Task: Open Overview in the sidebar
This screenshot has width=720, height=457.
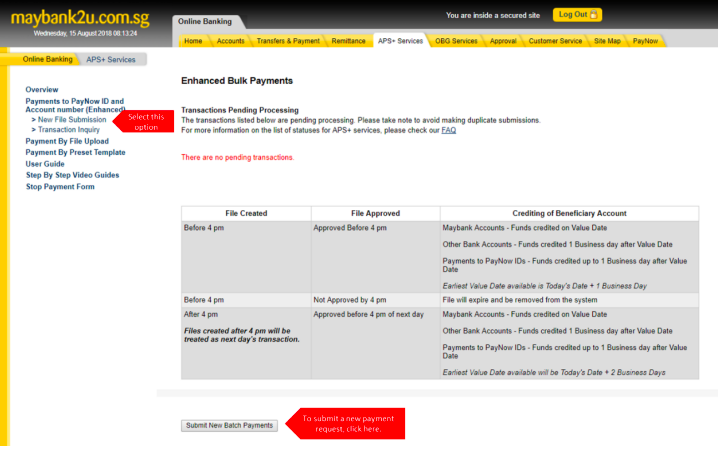Action: point(42,90)
